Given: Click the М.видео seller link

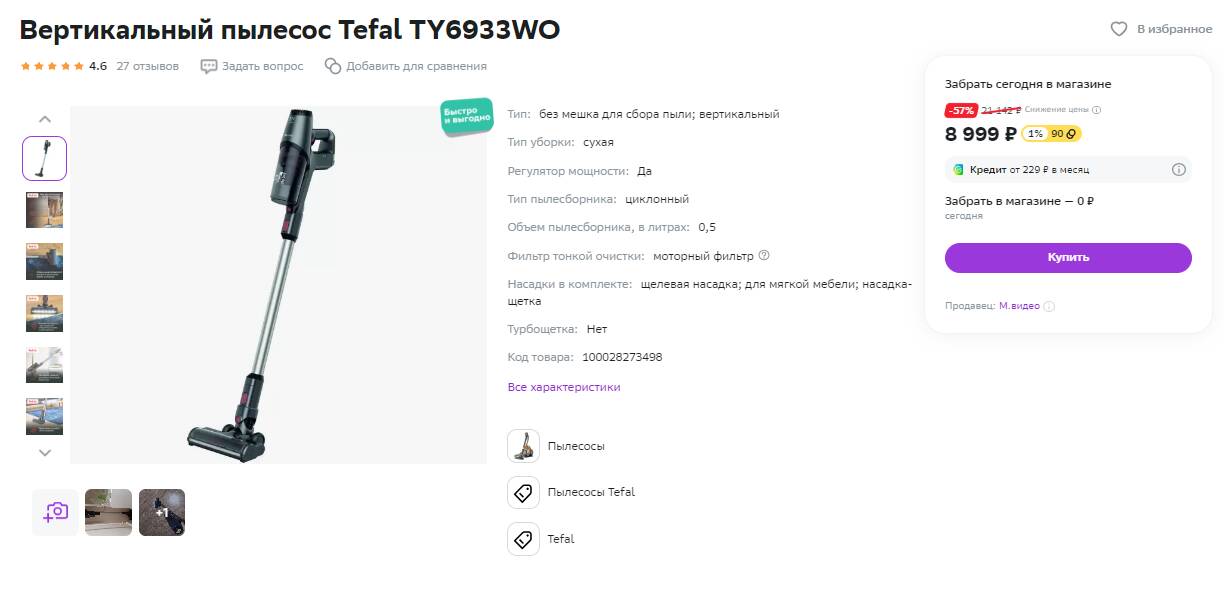Looking at the screenshot, I should pos(1019,306).
